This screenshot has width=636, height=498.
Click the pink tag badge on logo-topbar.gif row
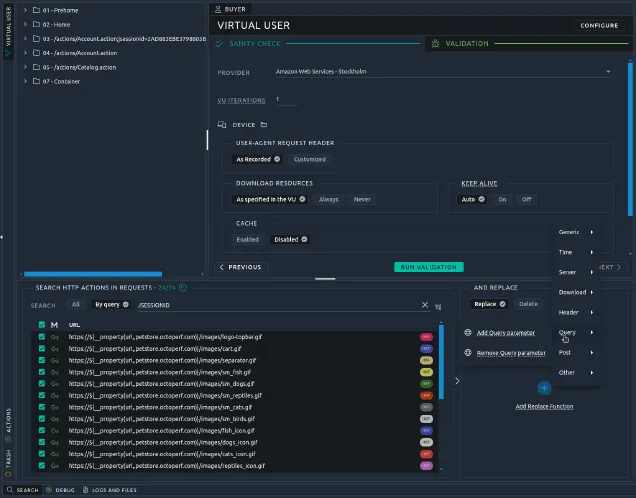coord(426,337)
